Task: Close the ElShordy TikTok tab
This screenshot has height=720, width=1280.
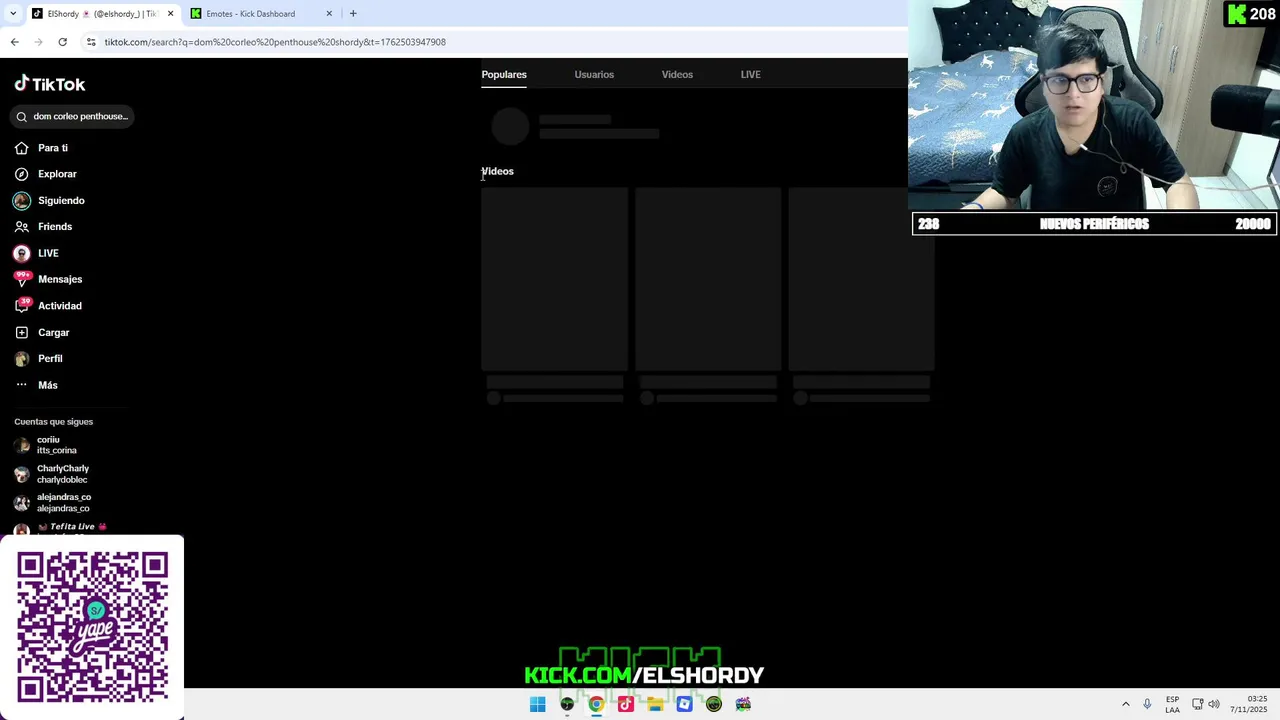Action: click(170, 13)
